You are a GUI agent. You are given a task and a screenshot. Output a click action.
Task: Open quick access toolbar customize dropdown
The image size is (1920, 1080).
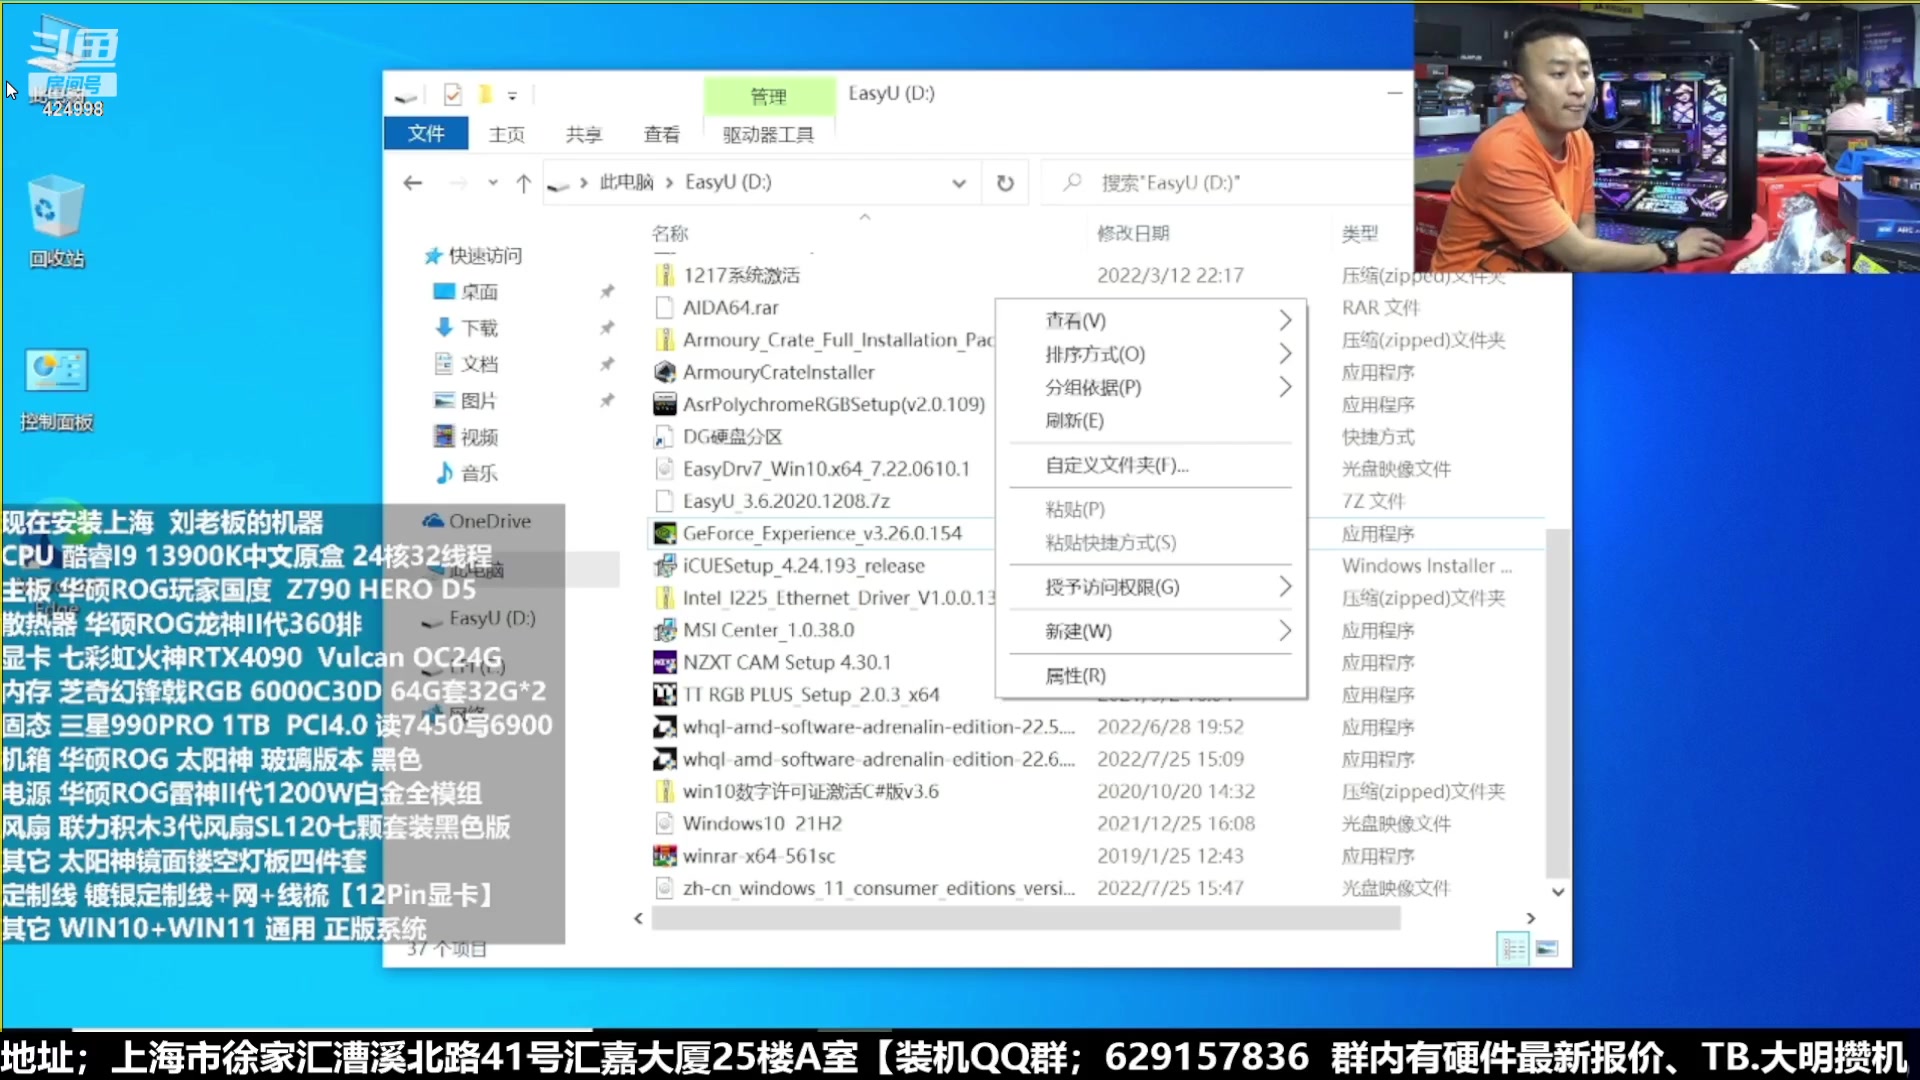tap(512, 96)
